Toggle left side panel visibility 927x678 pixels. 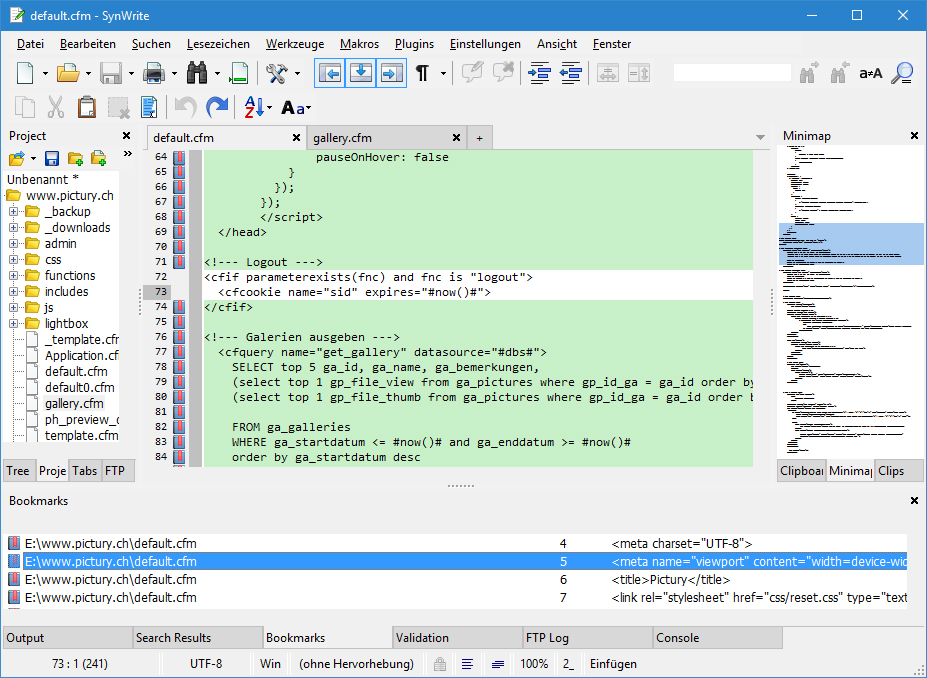point(330,73)
